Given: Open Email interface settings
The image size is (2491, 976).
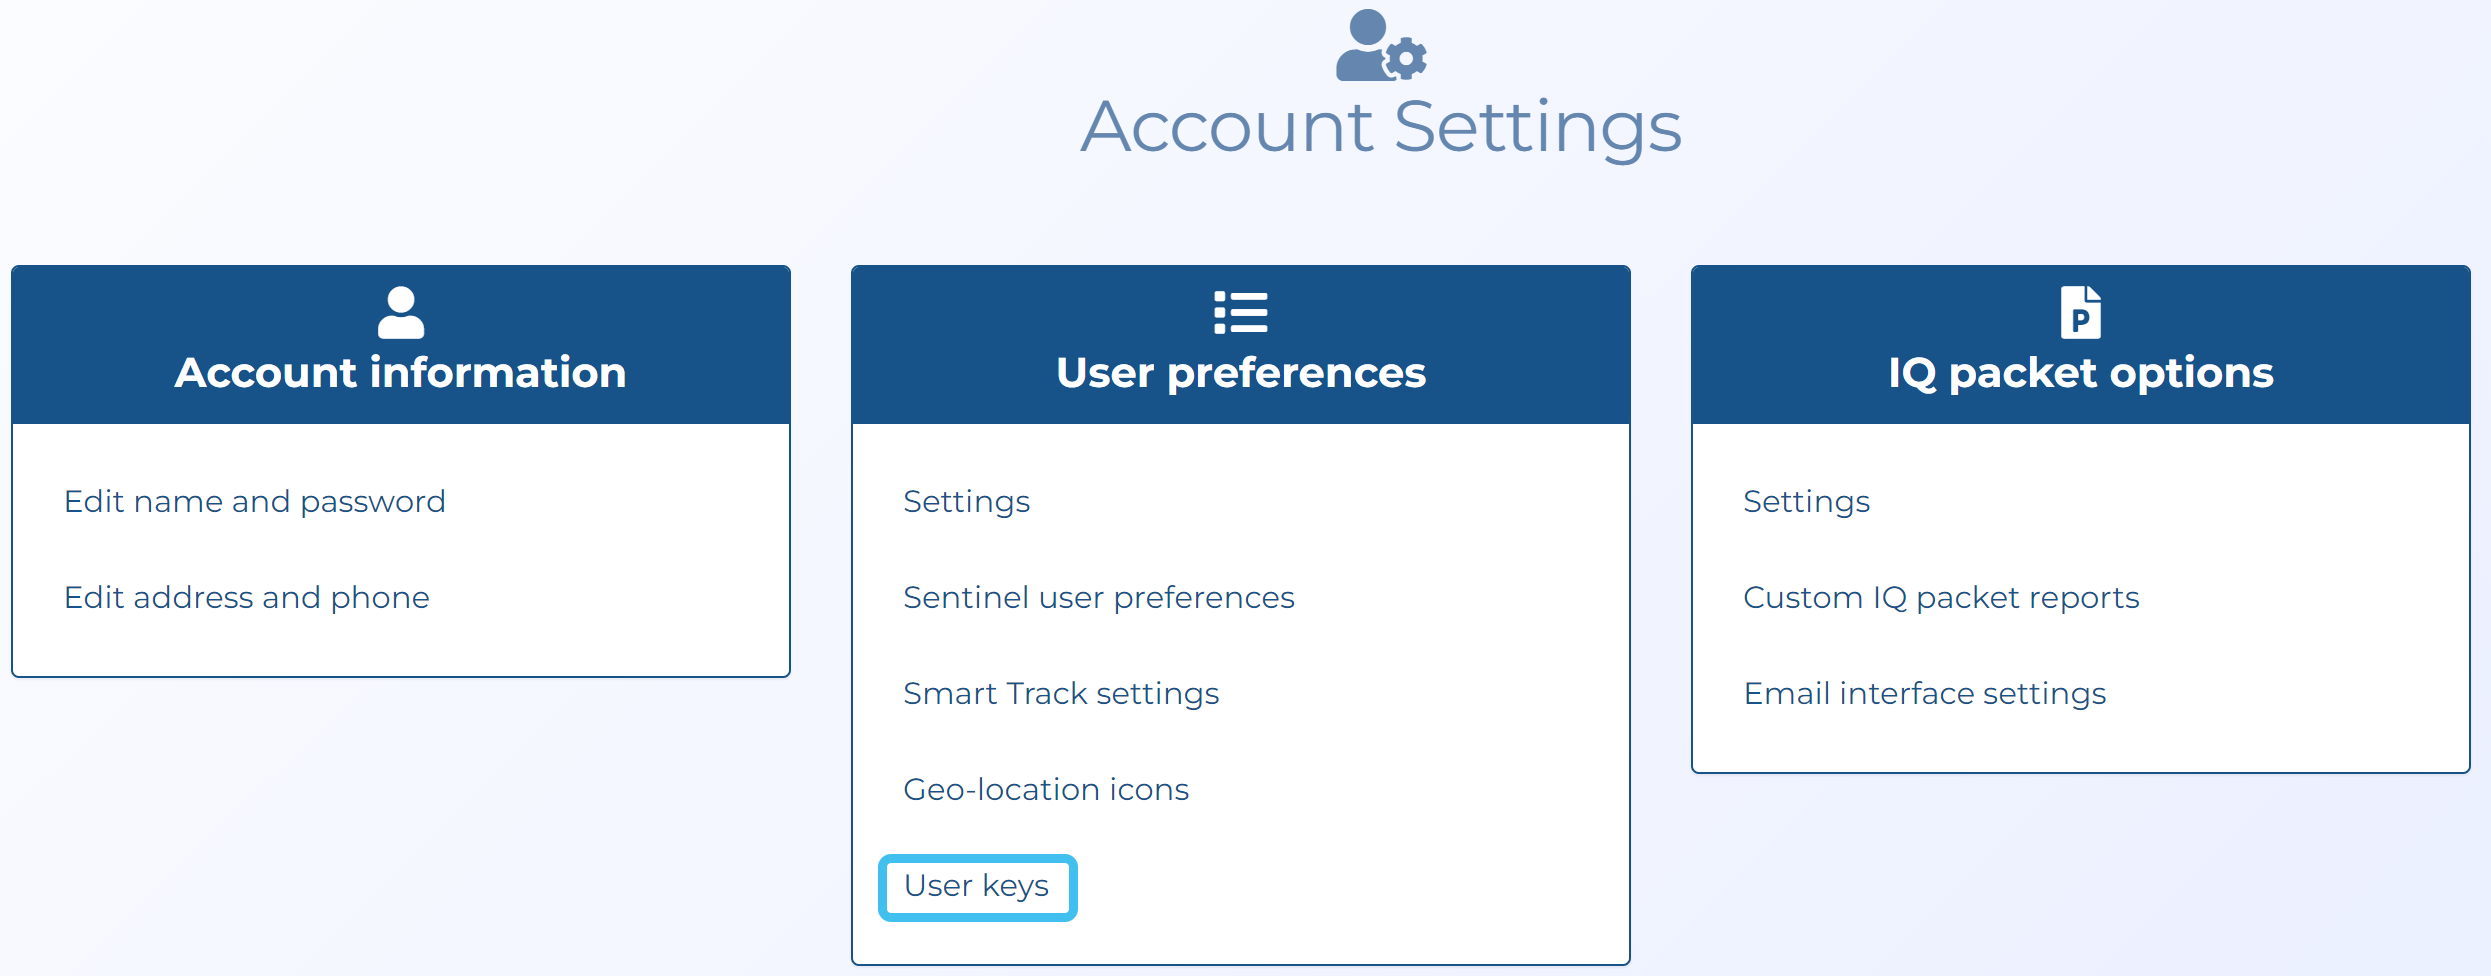Looking at the screenshot, I should tap(1924, 693).
